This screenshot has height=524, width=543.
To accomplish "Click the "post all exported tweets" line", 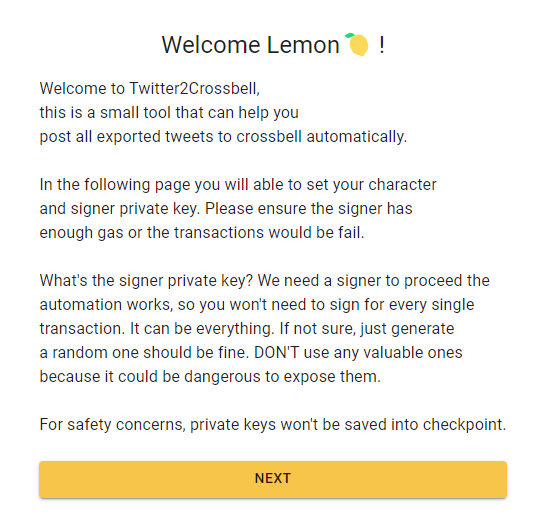I will coord(223,136).
